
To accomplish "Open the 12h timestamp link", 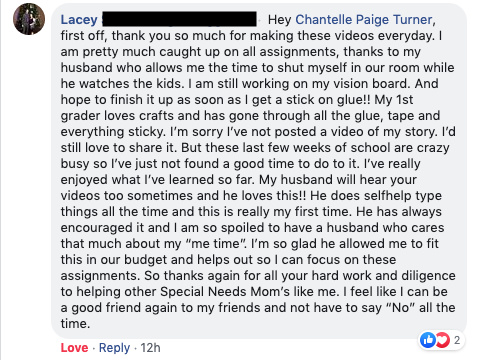I will [150, 348].
